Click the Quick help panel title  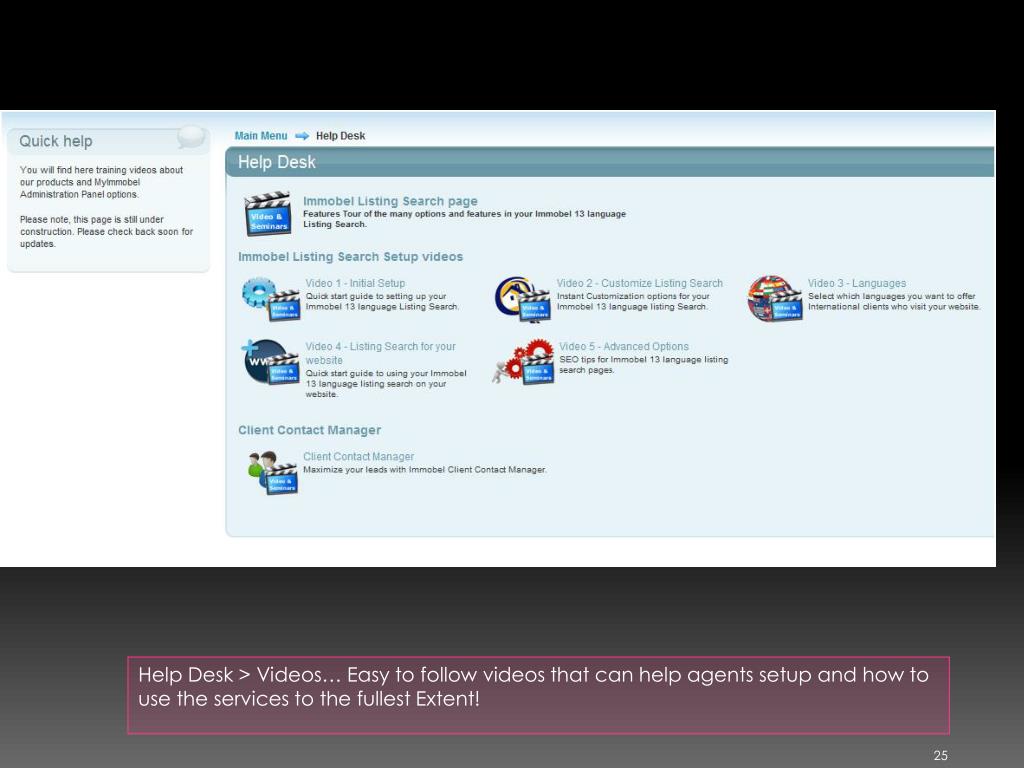click(x=56, y=141)
